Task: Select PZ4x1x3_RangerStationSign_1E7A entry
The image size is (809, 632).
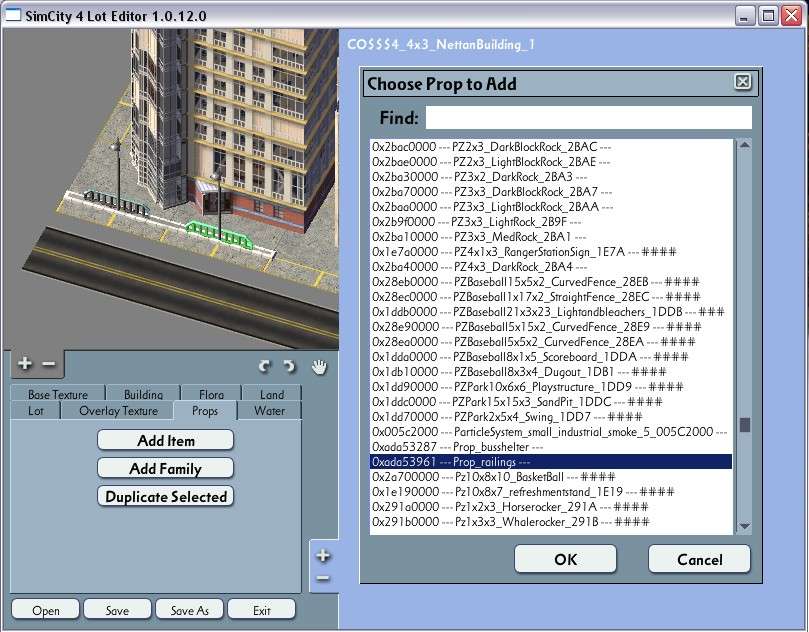Action: pyautogui.click(x=551, y=251)
